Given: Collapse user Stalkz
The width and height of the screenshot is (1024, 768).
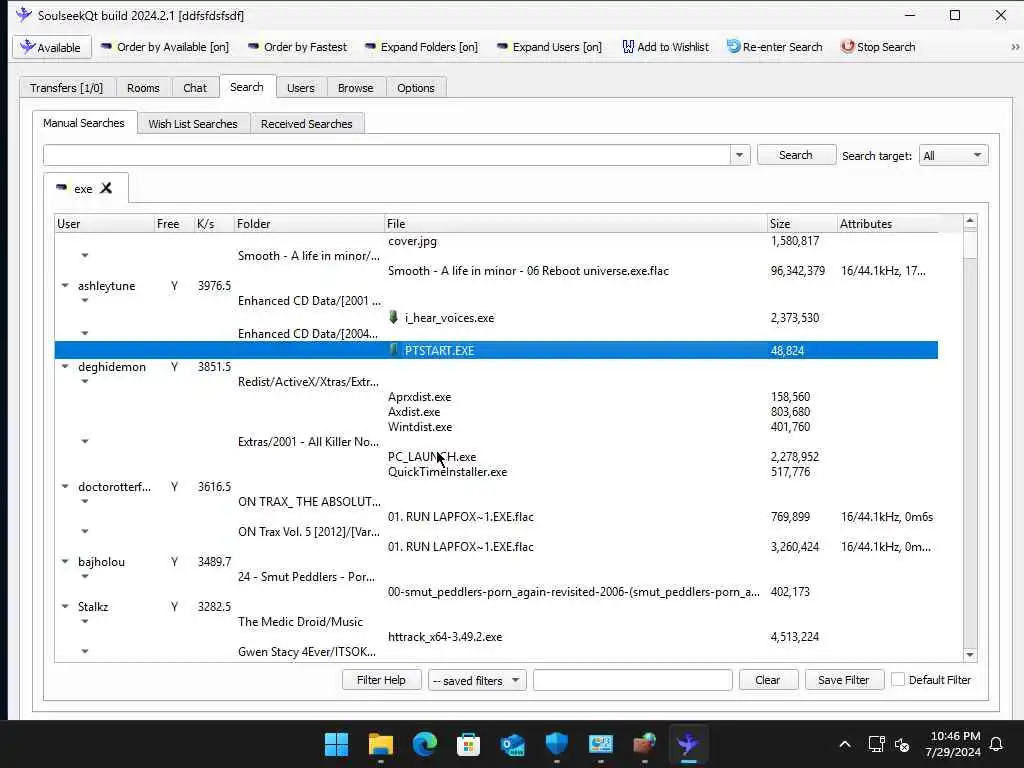Looking at the screenshot, I should [65, 607].
